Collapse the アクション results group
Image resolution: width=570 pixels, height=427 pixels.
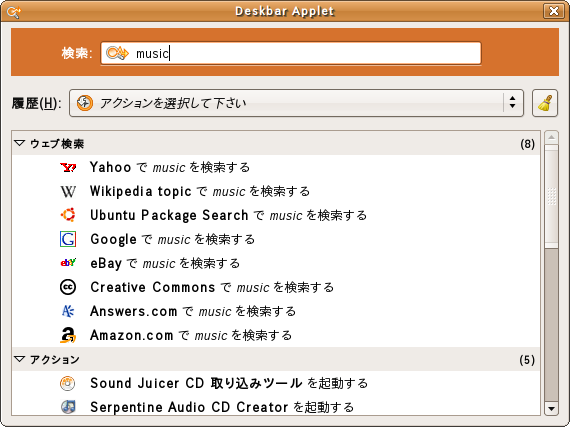[20, 359]
